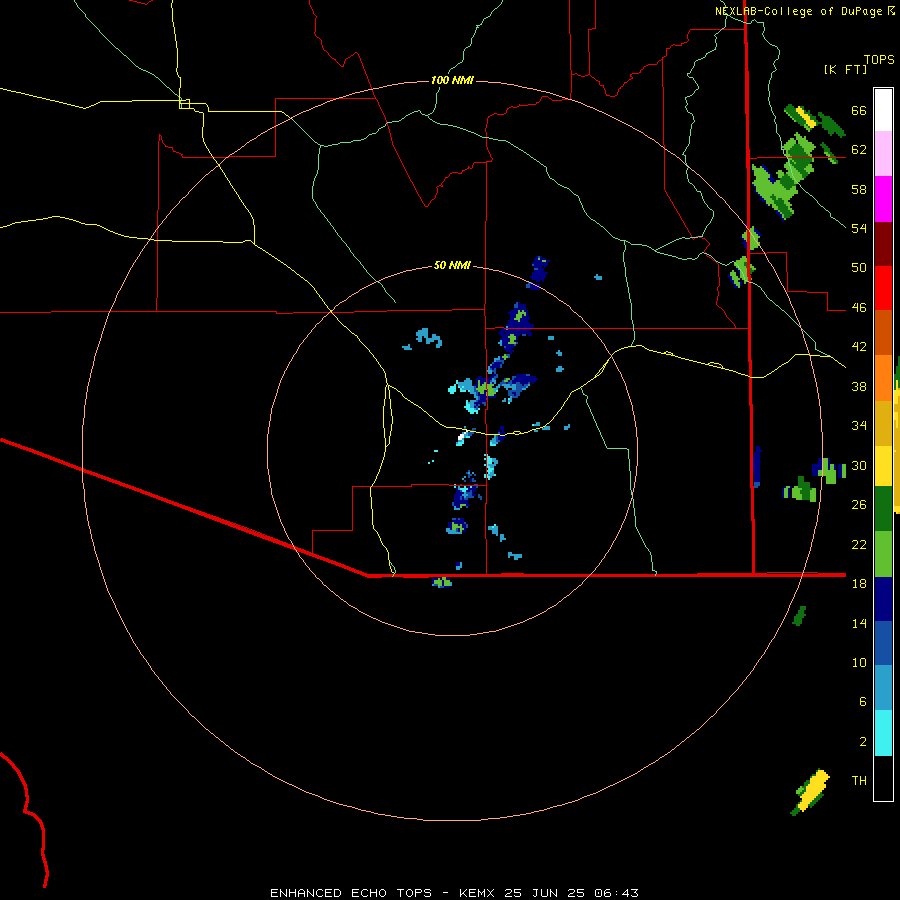
Task: Click the white swatch in the tops legend
Action: point(883,110)
